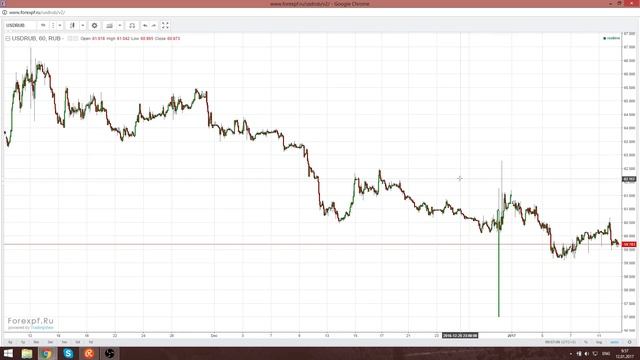Select the 1y date range button
640x360 pixels.
[23, 342]
